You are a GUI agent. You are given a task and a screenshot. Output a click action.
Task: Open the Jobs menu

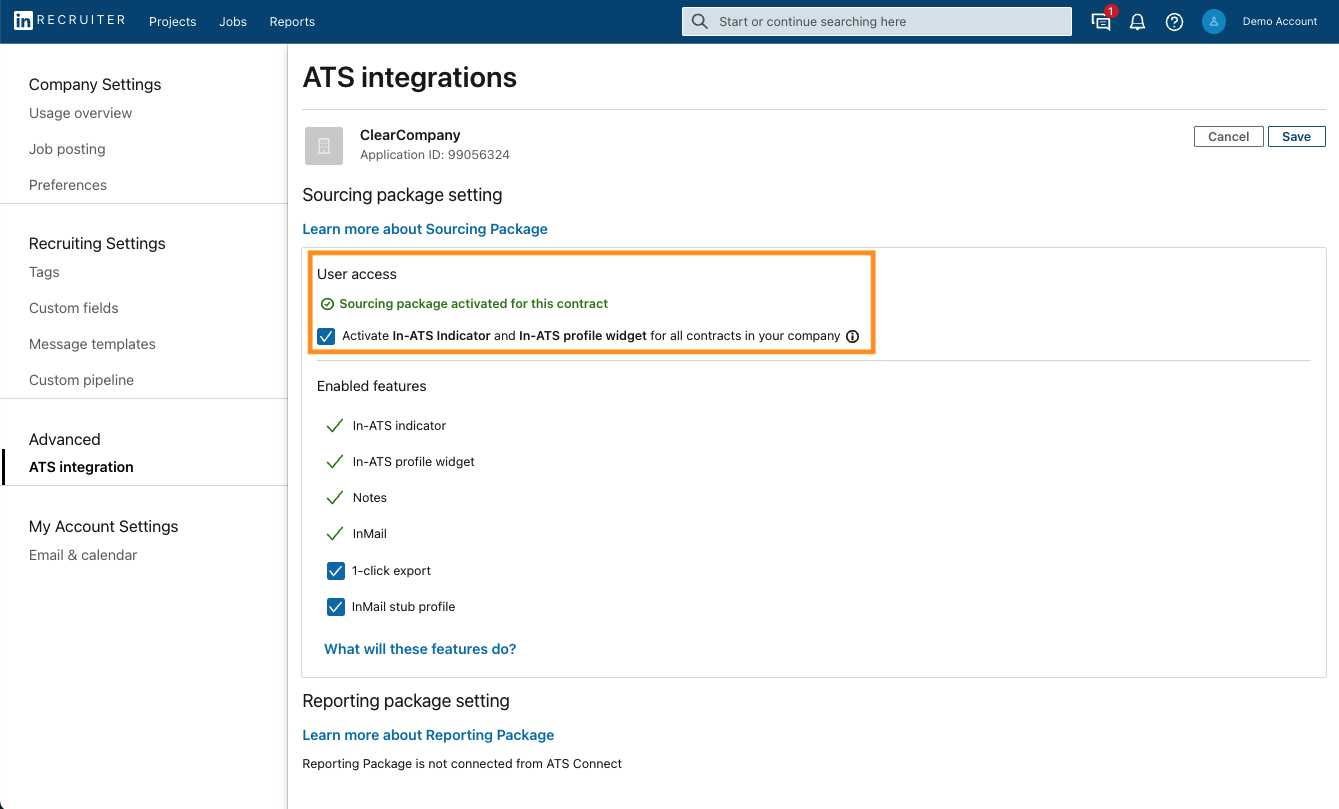pos(233,22)
